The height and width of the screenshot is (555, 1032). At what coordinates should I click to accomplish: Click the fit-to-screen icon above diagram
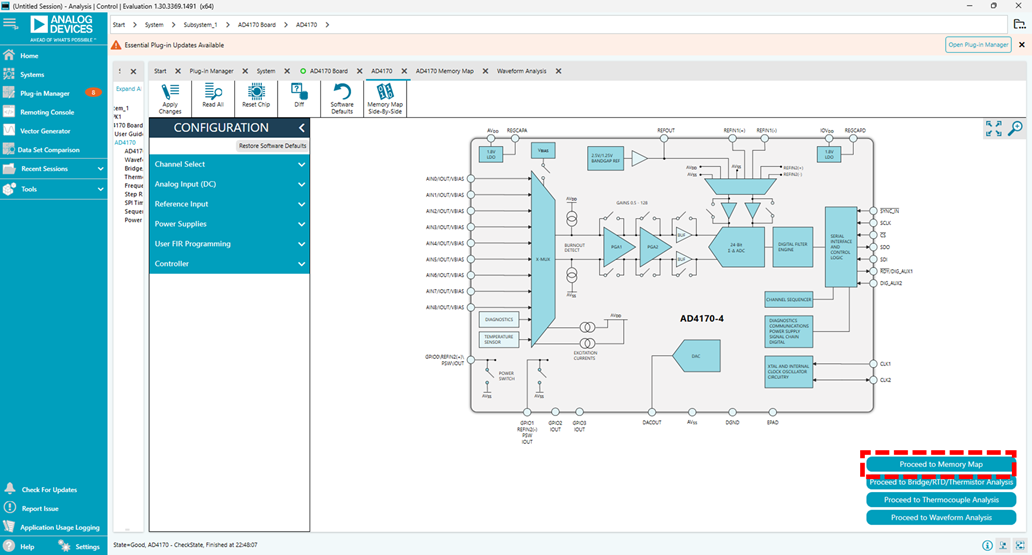(x=993, y=128)
